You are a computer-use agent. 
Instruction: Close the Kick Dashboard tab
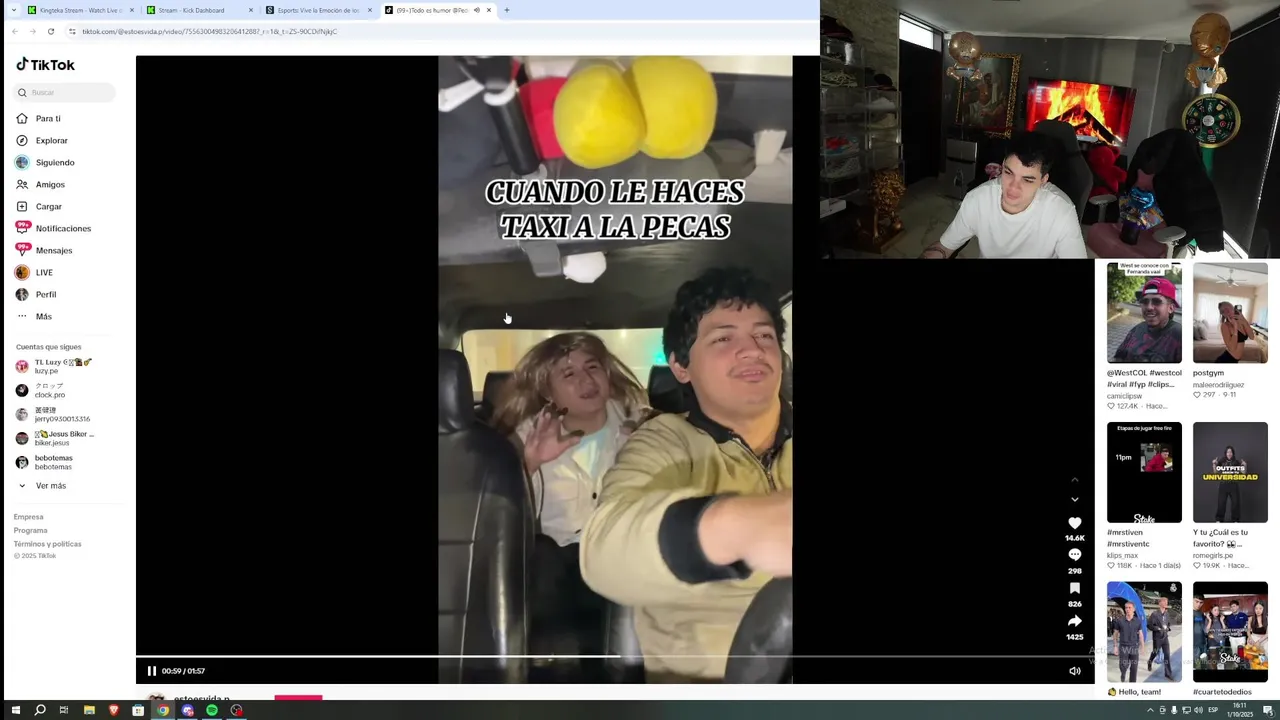pos(251,10)
